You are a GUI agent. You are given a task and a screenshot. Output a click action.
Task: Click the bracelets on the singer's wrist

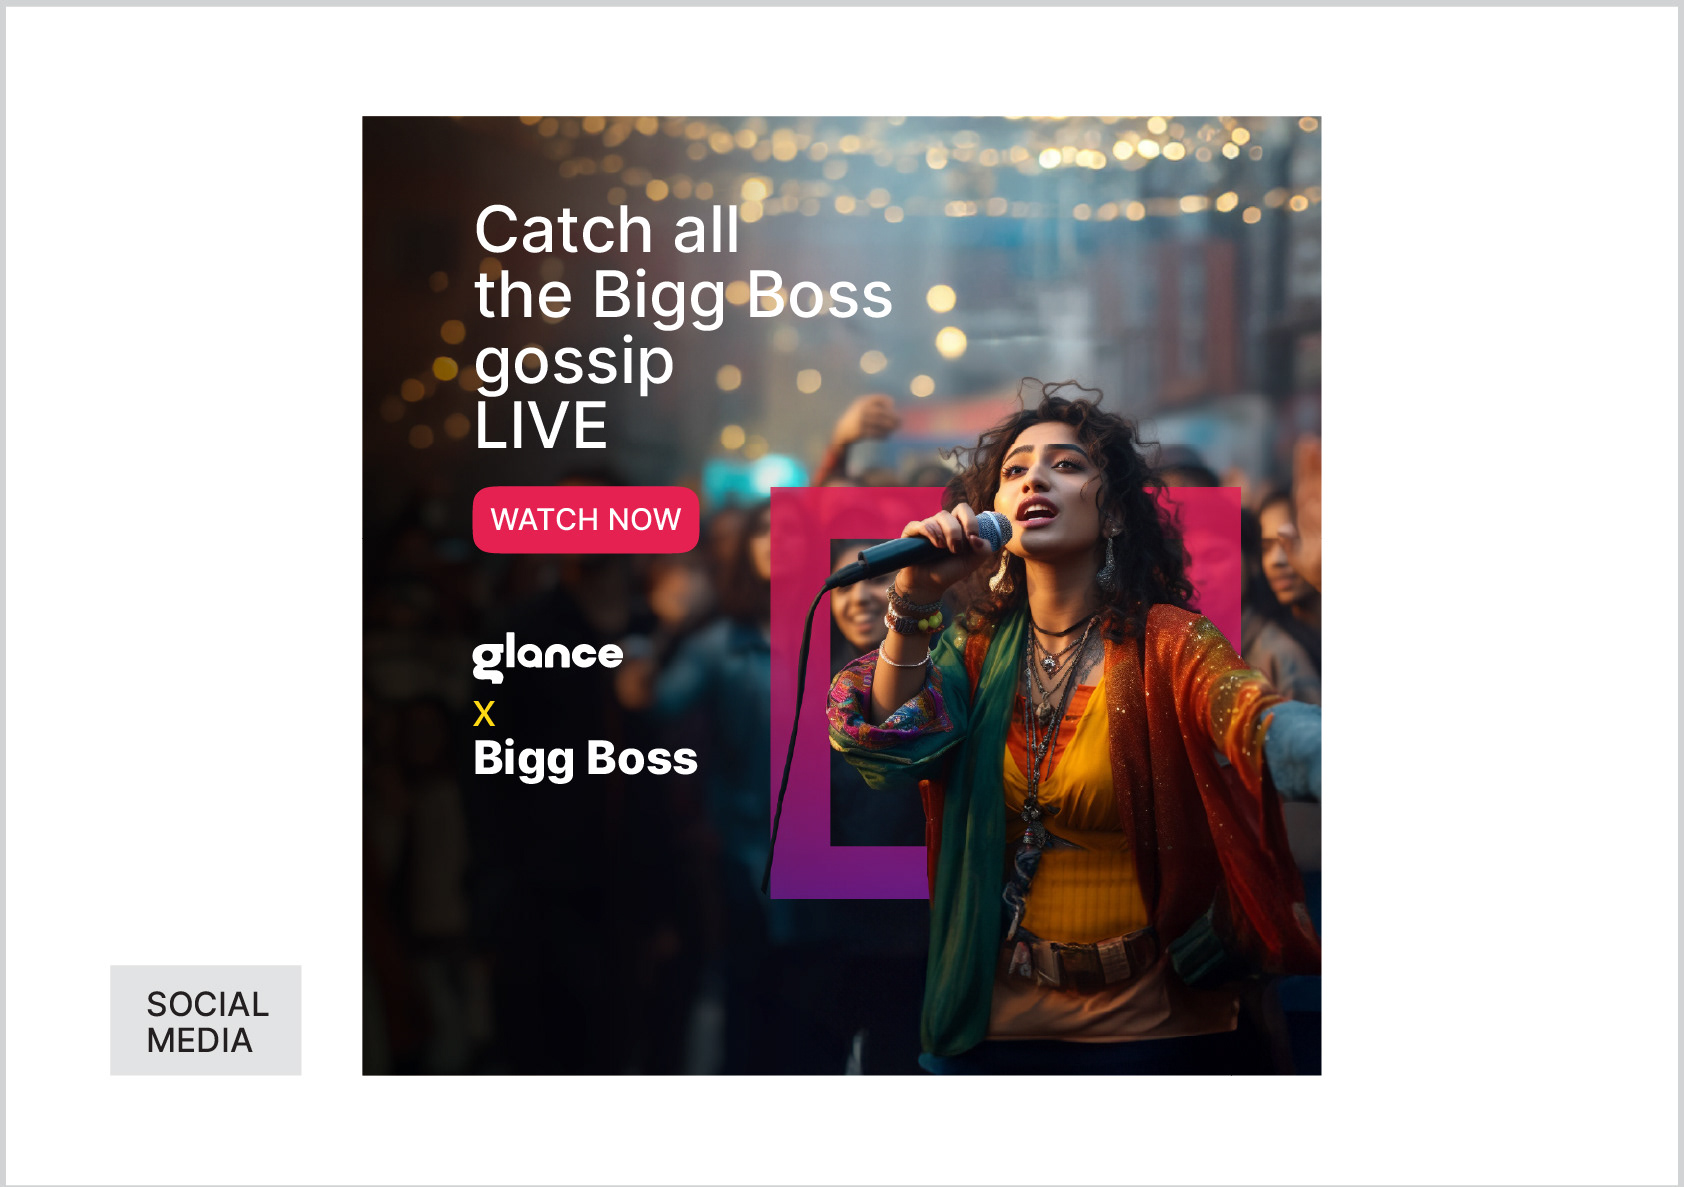(913, 612)
